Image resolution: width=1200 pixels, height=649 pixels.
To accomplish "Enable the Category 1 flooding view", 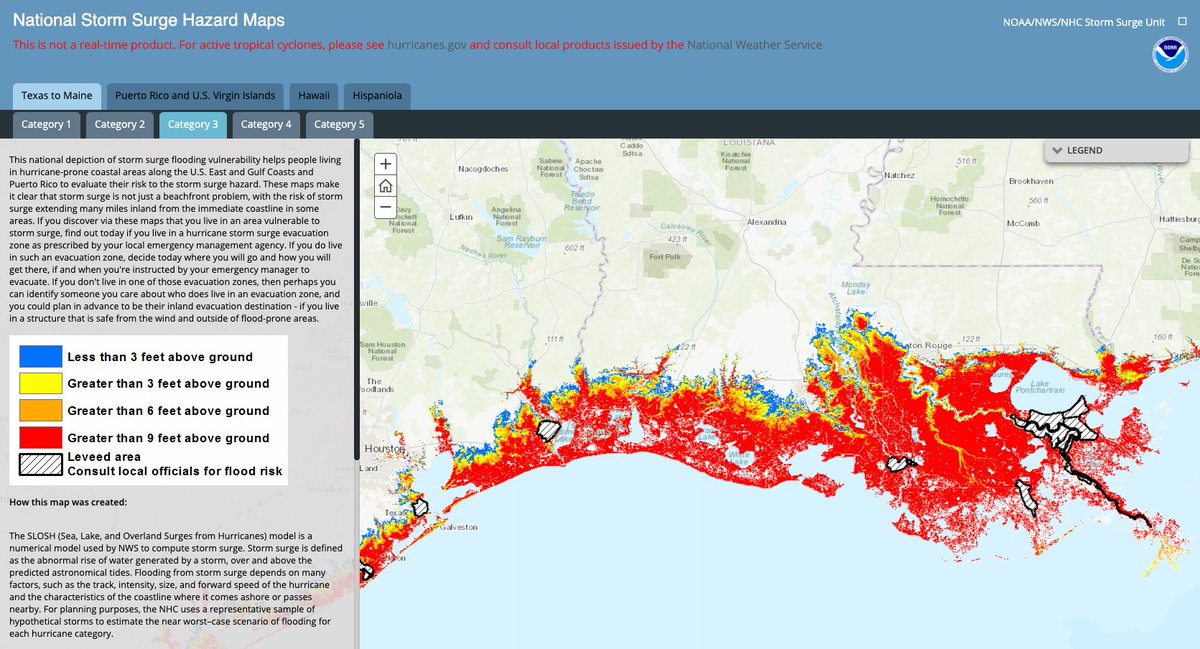I will click(45, 125).
